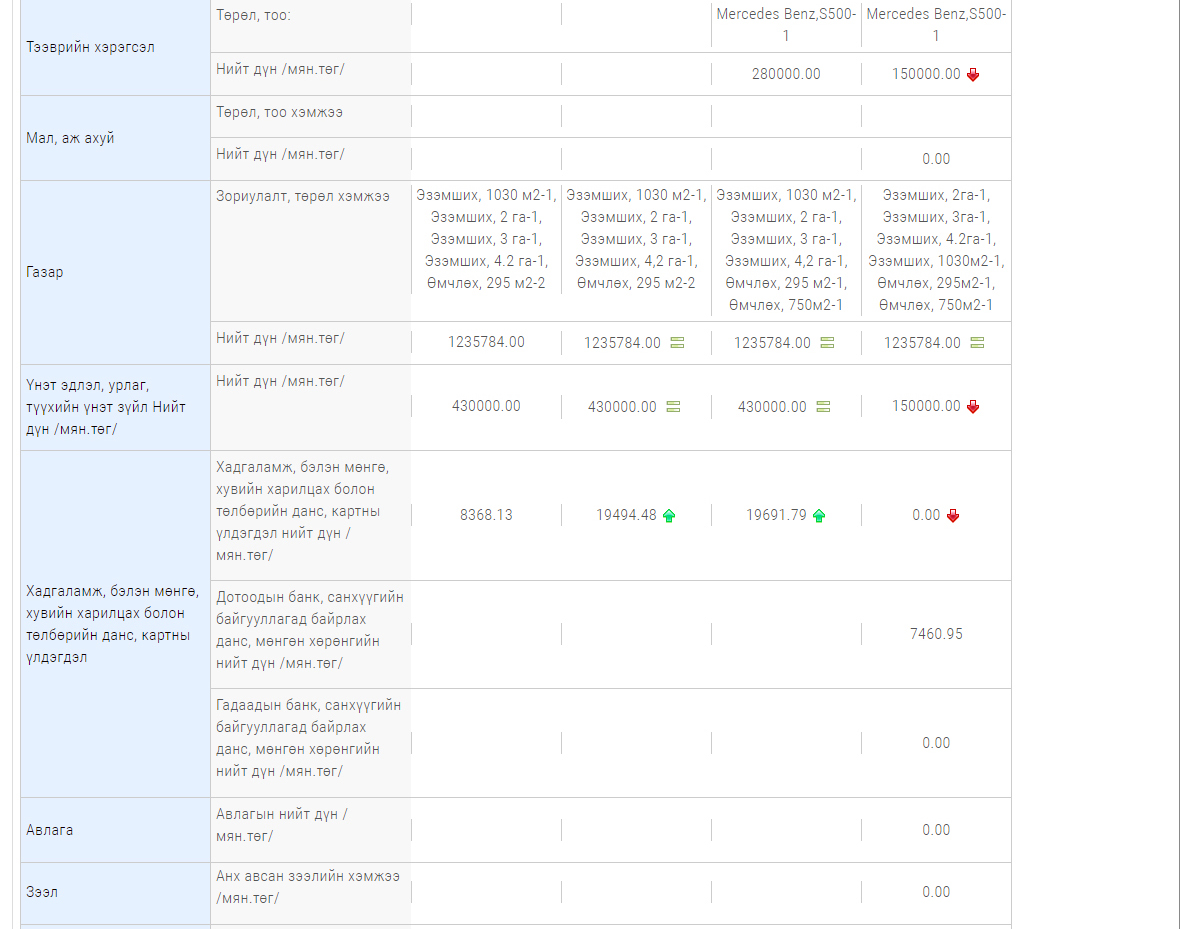The image size is (1191, 929).
Task: Select the 8368.13 savings amount
Action: pyautogui.click(x=486, y=515)
